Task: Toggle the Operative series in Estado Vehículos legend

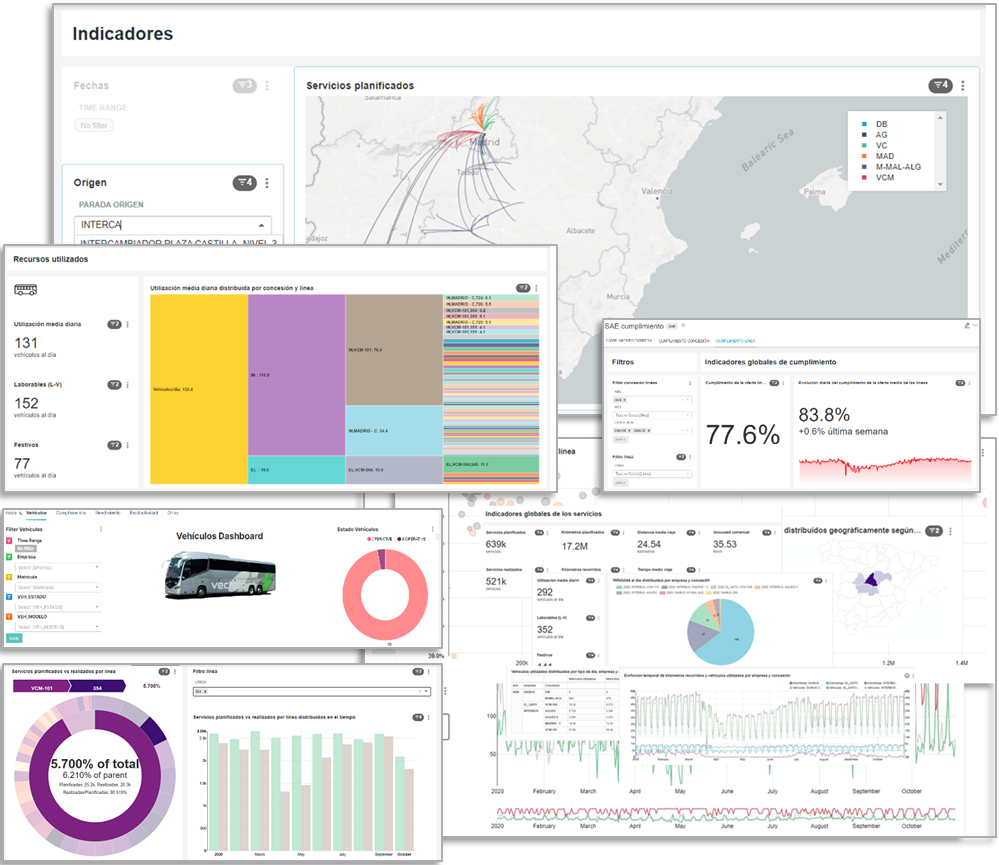Action: click(380, 539)
